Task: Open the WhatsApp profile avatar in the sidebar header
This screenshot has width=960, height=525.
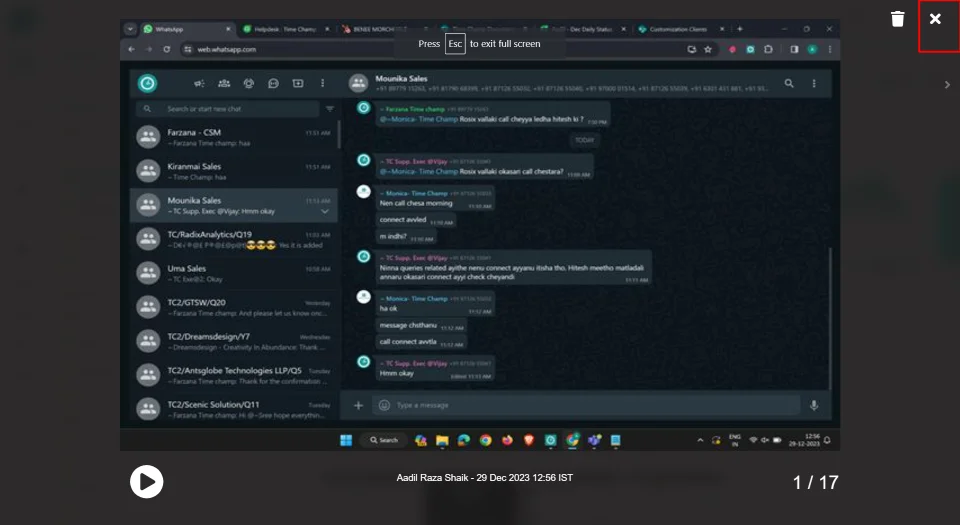Action: tap(147, 83)
